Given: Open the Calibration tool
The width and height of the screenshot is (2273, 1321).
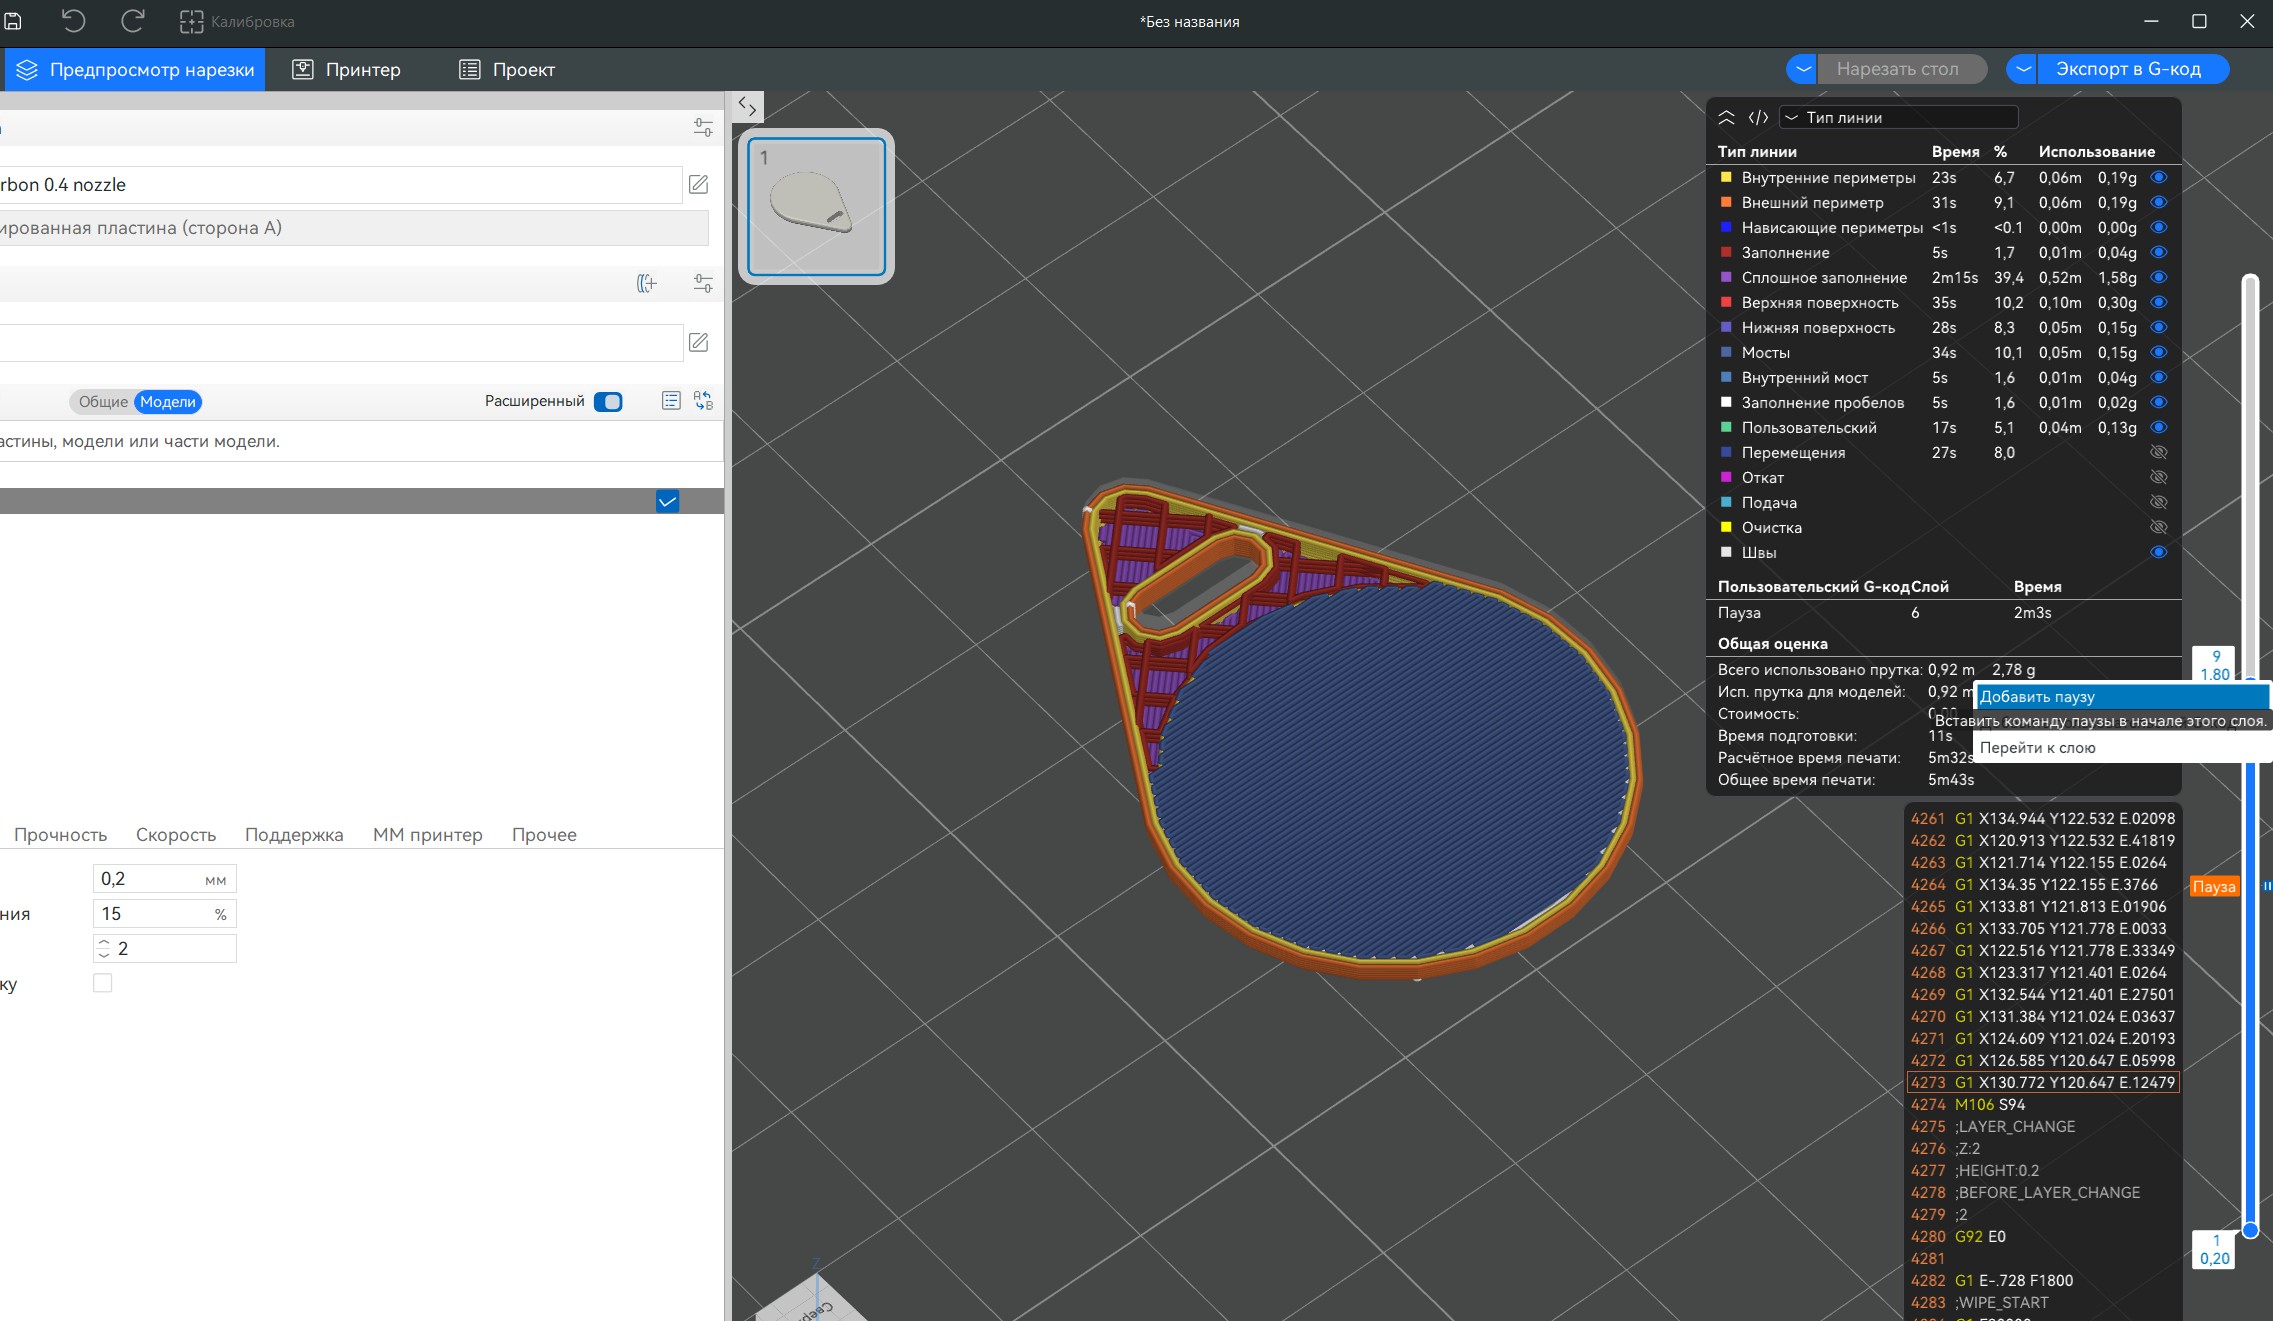Looking at the screenshot, I should coord(237,22).
